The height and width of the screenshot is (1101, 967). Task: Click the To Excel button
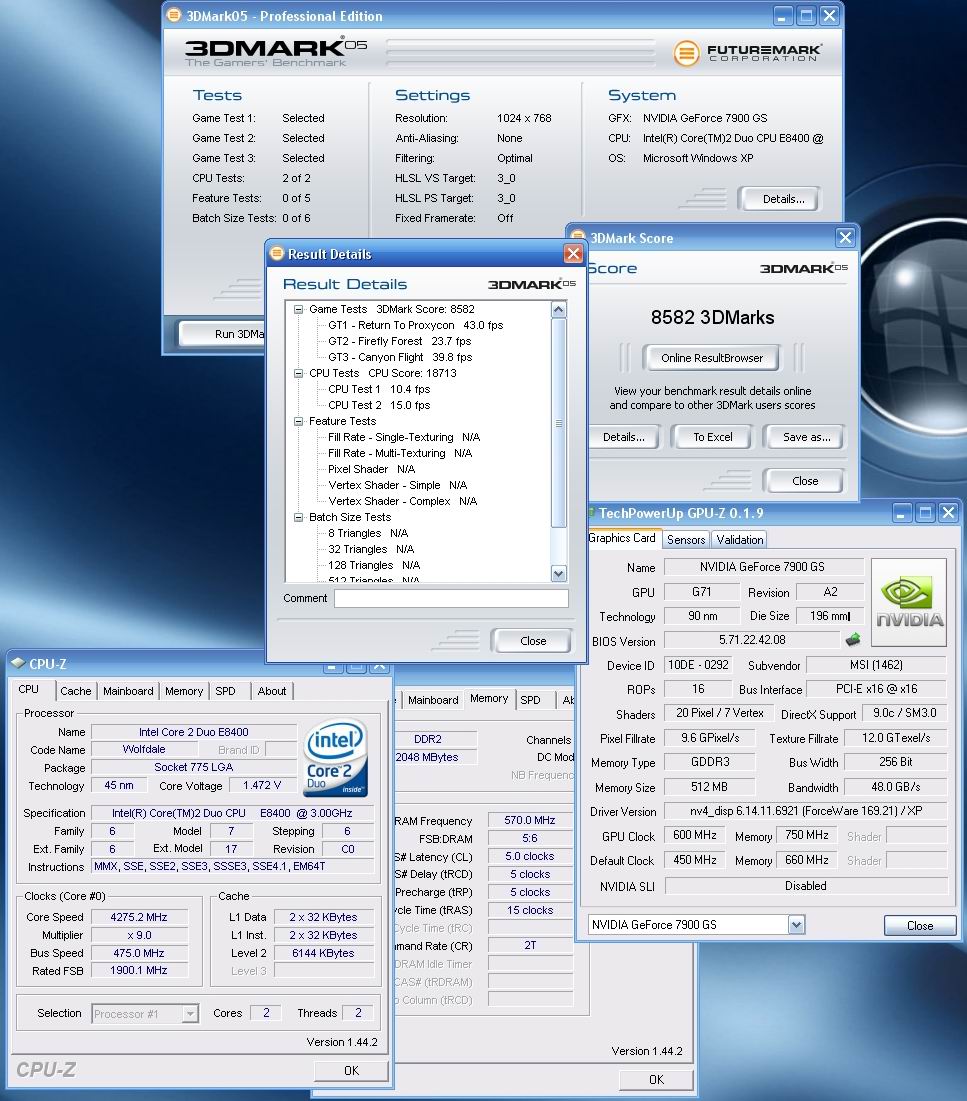tap(712, 437)
